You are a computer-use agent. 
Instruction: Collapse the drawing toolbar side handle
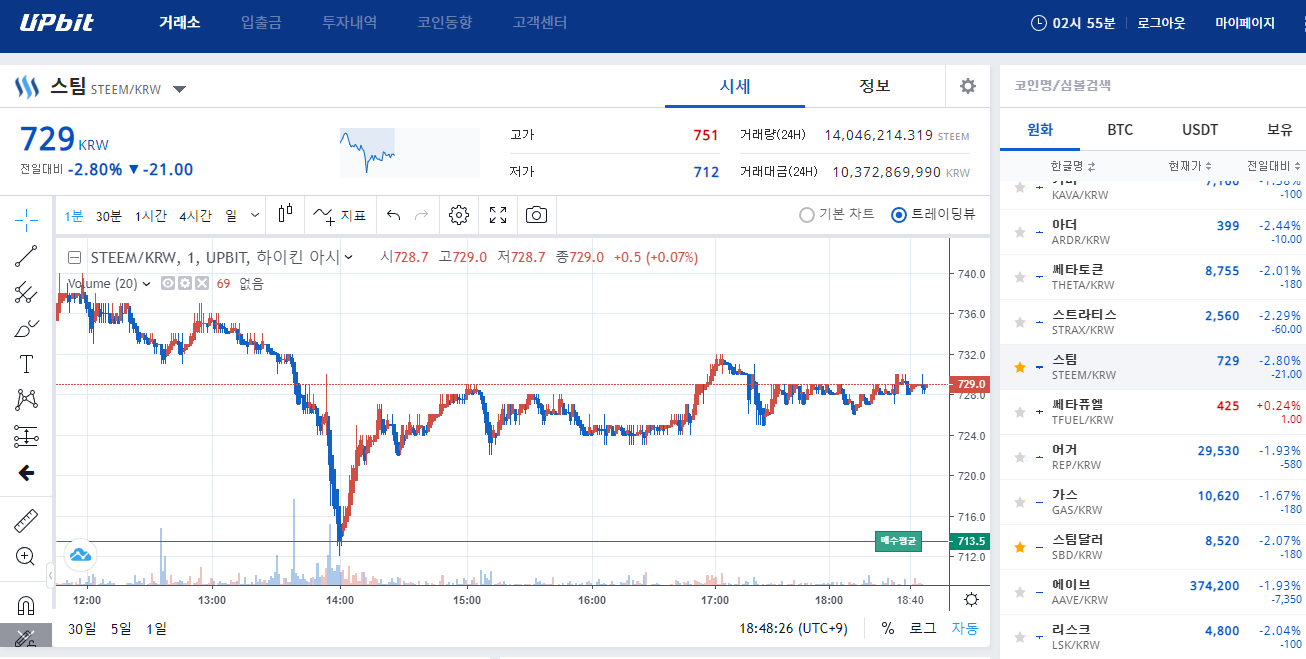point(51,576)
